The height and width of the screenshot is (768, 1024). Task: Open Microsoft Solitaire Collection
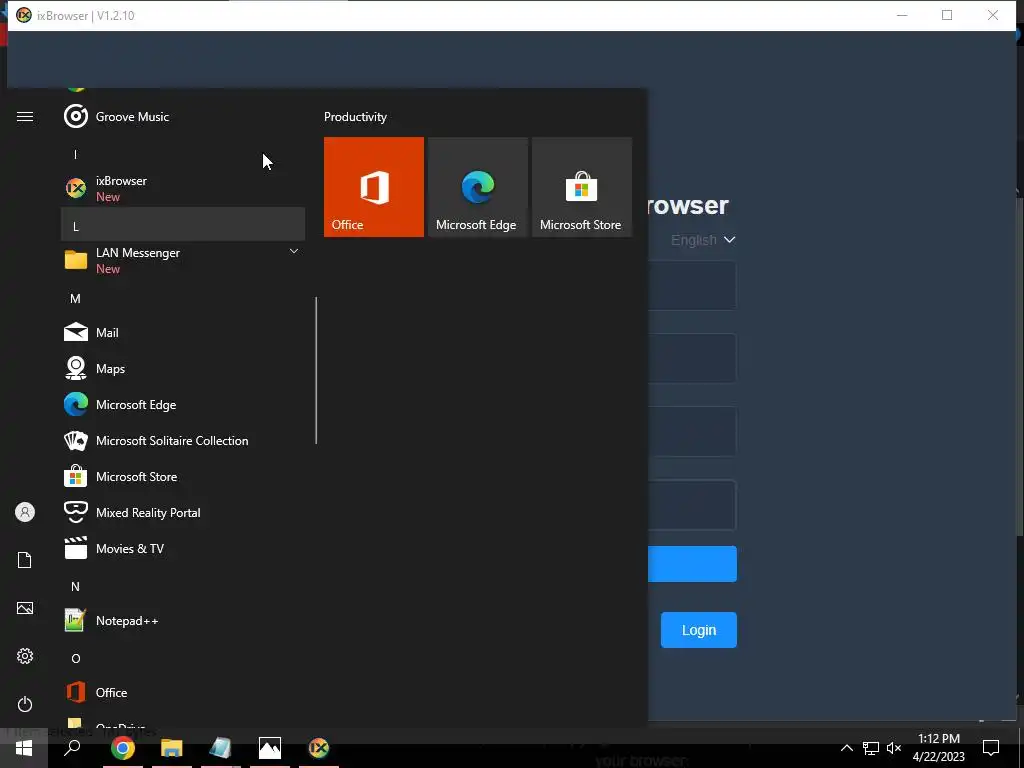pos(183,441)
